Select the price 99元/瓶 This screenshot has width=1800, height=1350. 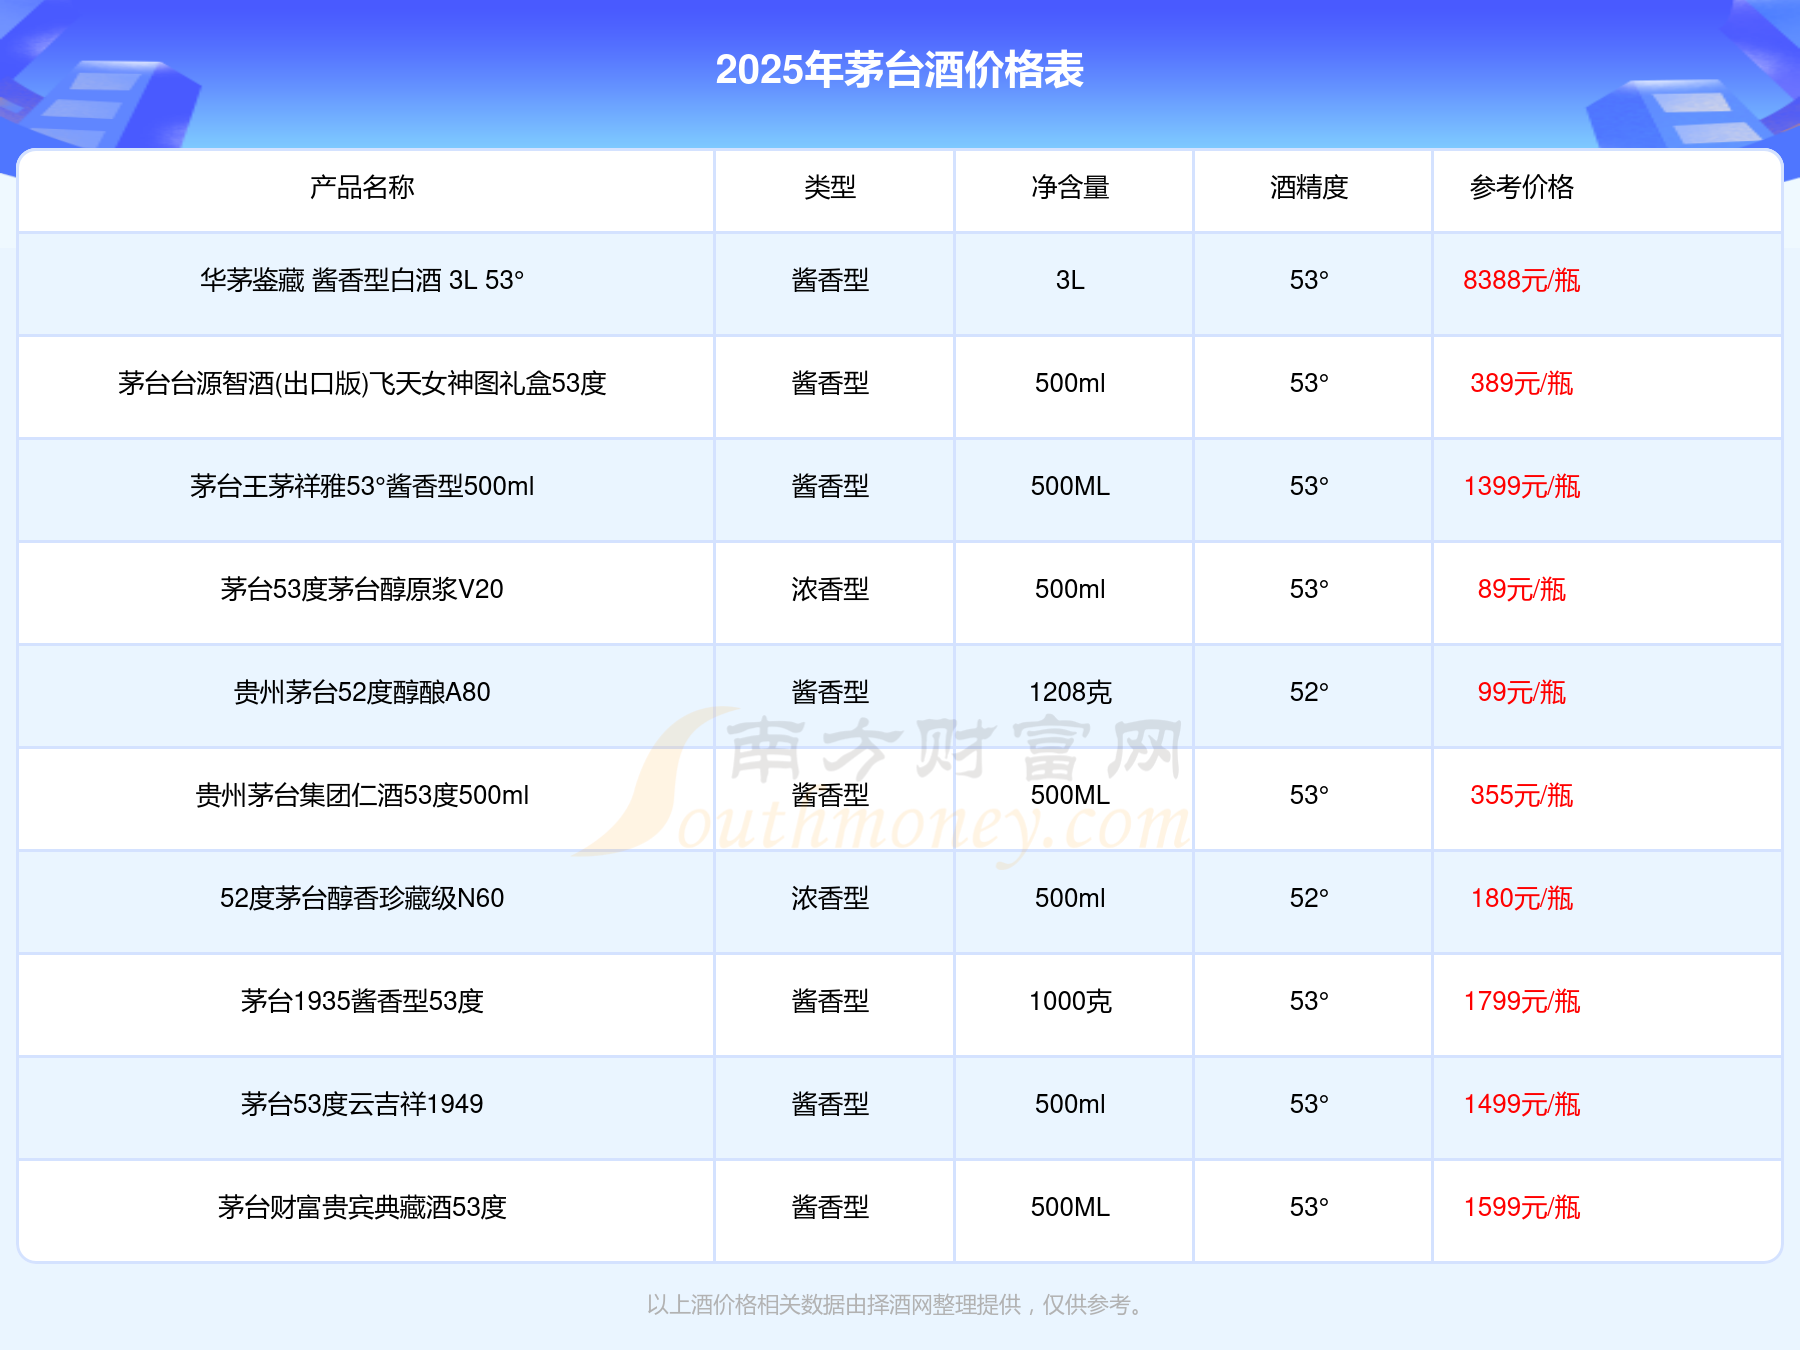(1522, 692)
